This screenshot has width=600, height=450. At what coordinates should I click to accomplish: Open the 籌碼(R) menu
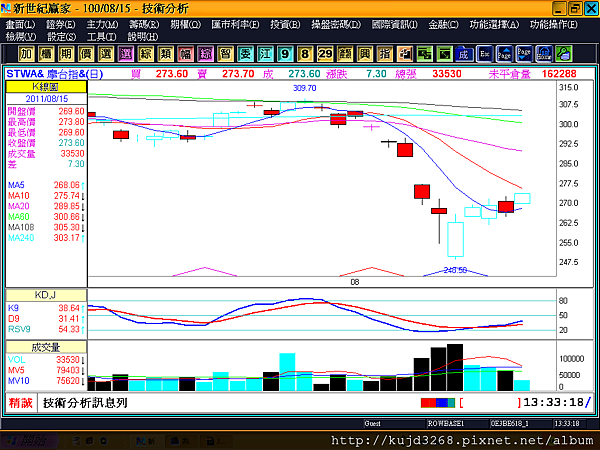coord(144,24)
